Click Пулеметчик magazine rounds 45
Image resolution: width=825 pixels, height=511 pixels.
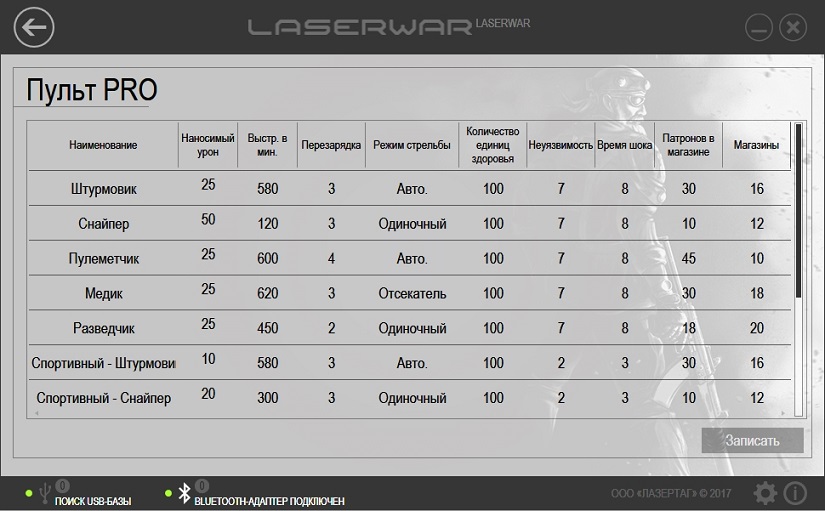click(x=688, y=258)
